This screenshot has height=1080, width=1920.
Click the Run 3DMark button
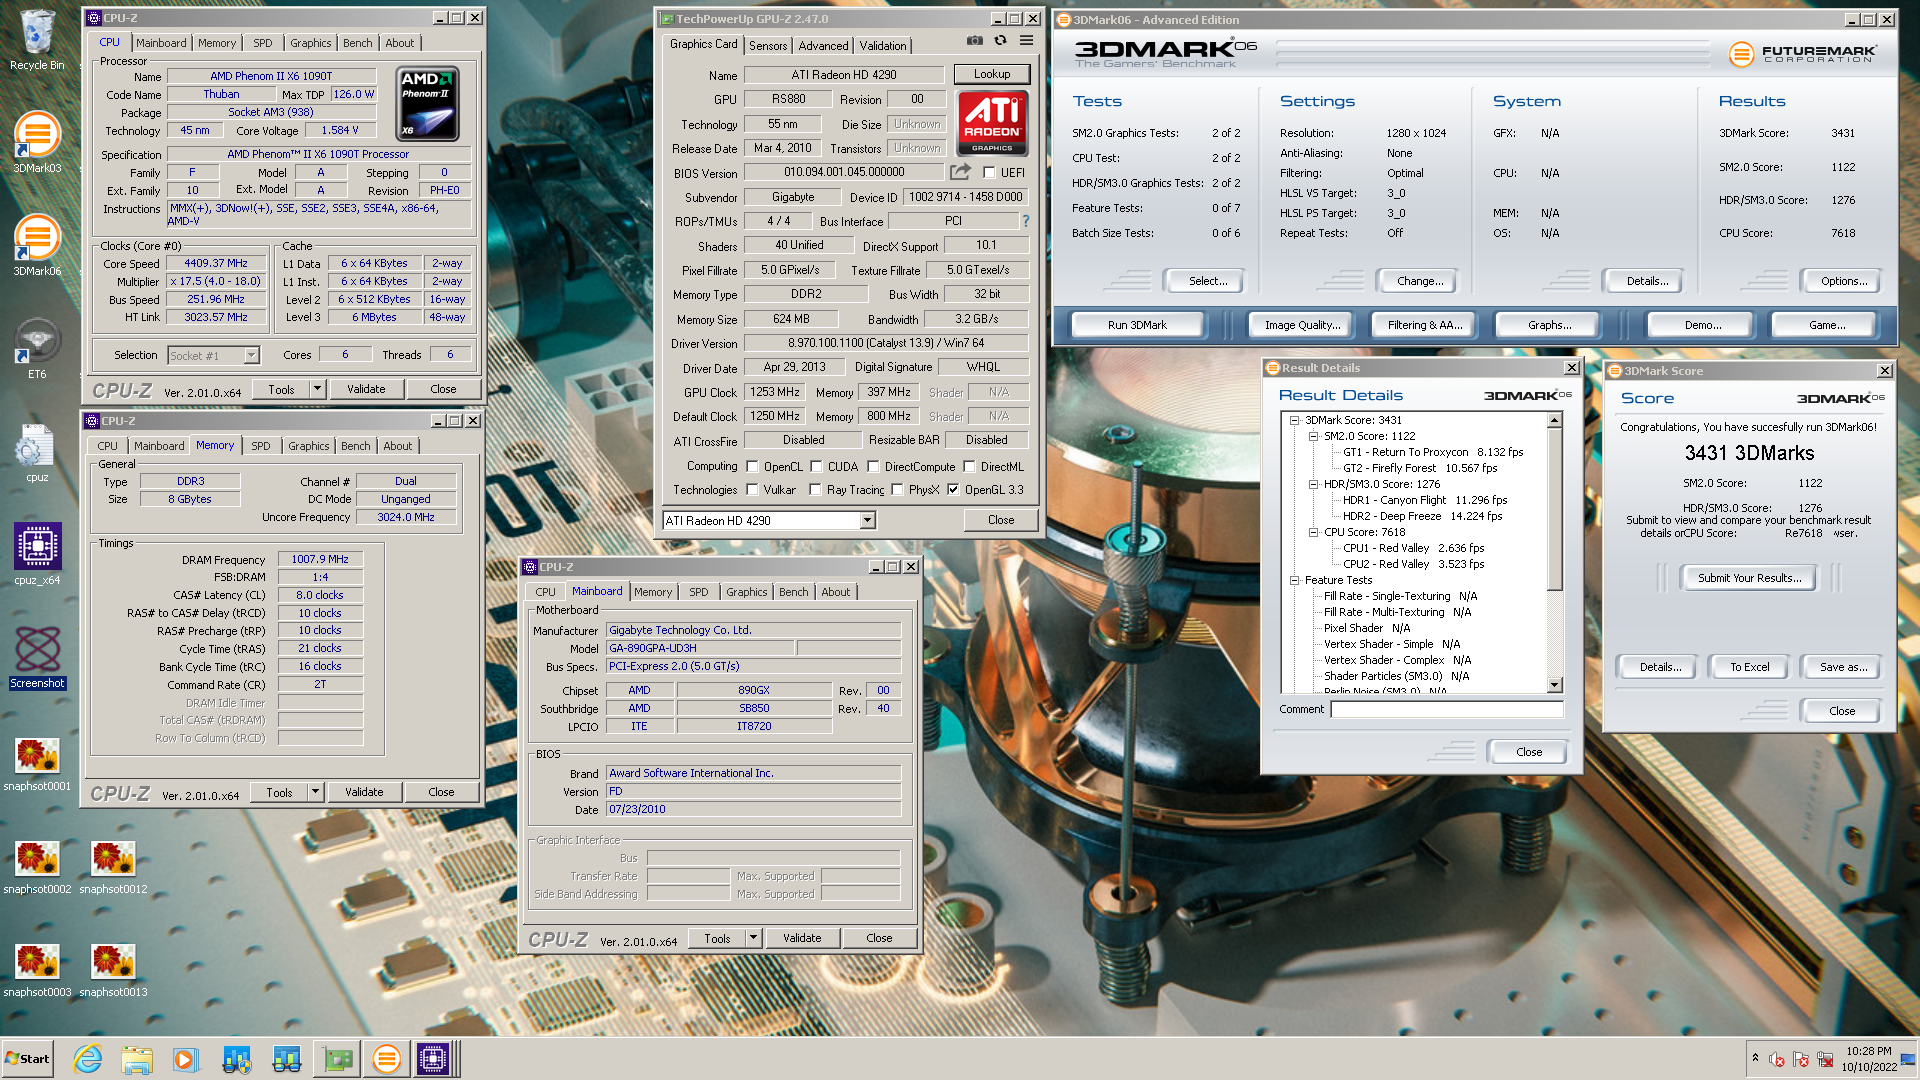pyautogui.click(x=1137, y=325)
